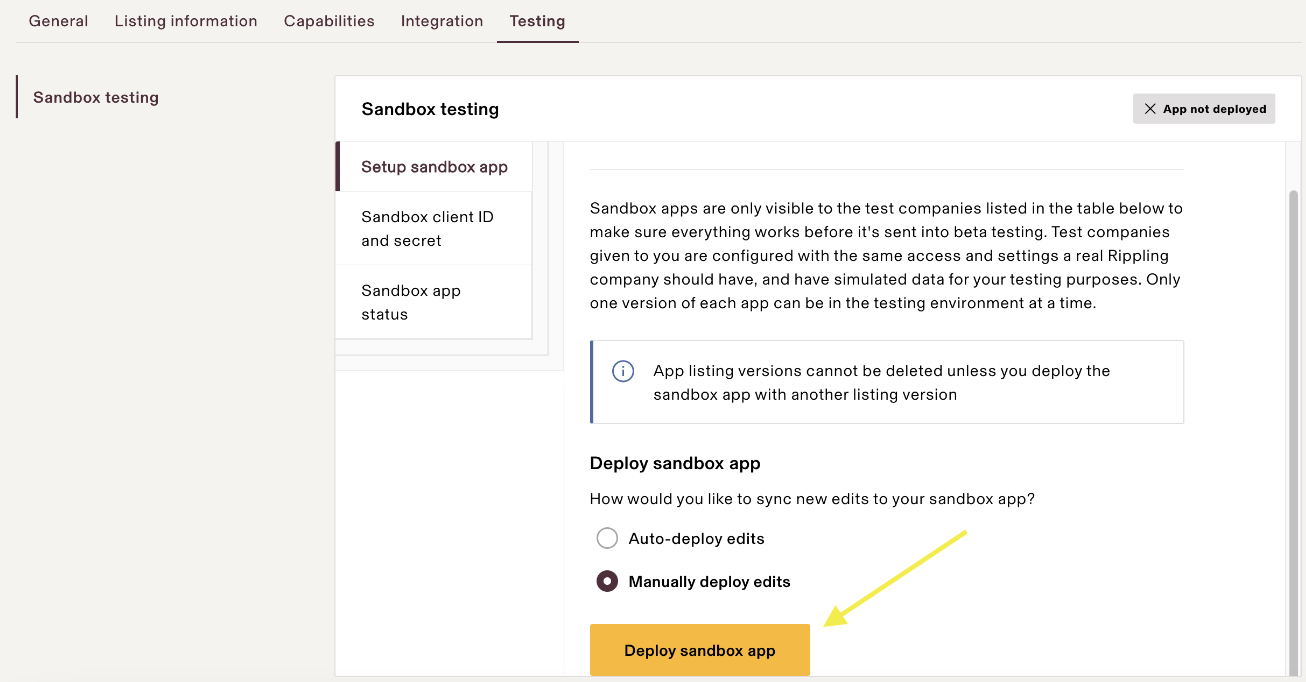Select Setup sandbox app section
The image size is (1306, 682).
(434, 167)
